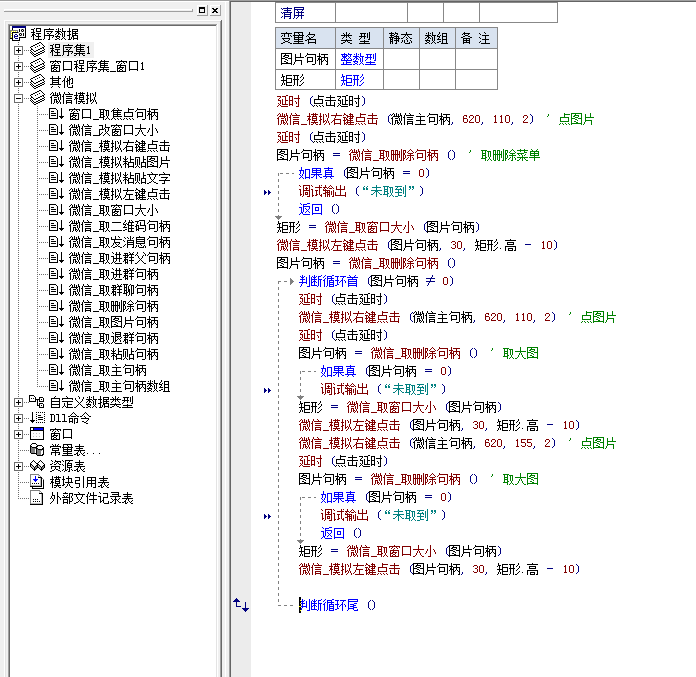Screen dimensions: 696x677
Task: Expand the 窗口 tree node
Action: tap(18, 434)
